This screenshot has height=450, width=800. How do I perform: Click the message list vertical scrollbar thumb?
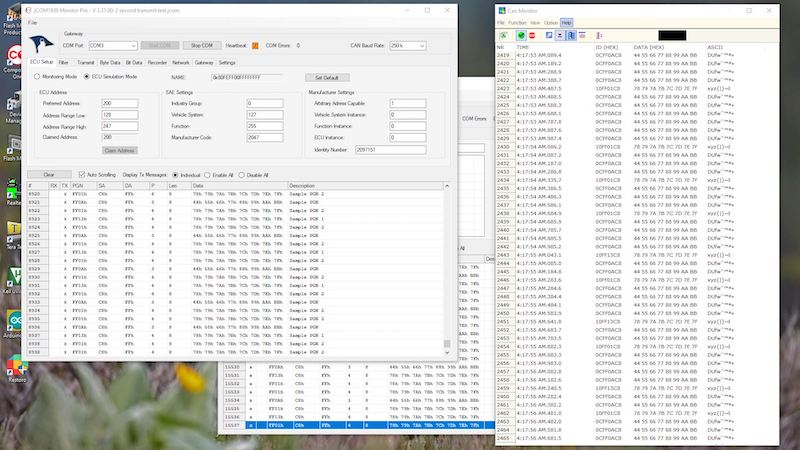pyautogui.click(x=447, y=344)
